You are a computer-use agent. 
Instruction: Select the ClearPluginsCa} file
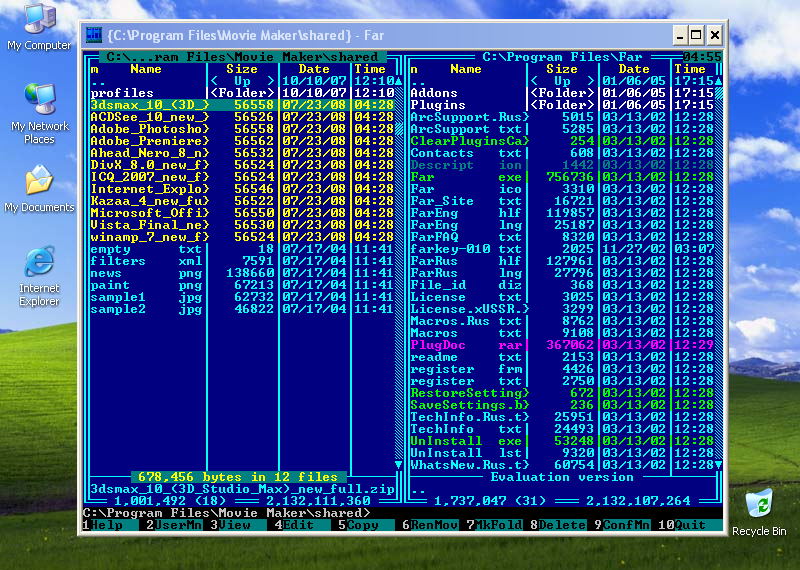click(562, 141)
